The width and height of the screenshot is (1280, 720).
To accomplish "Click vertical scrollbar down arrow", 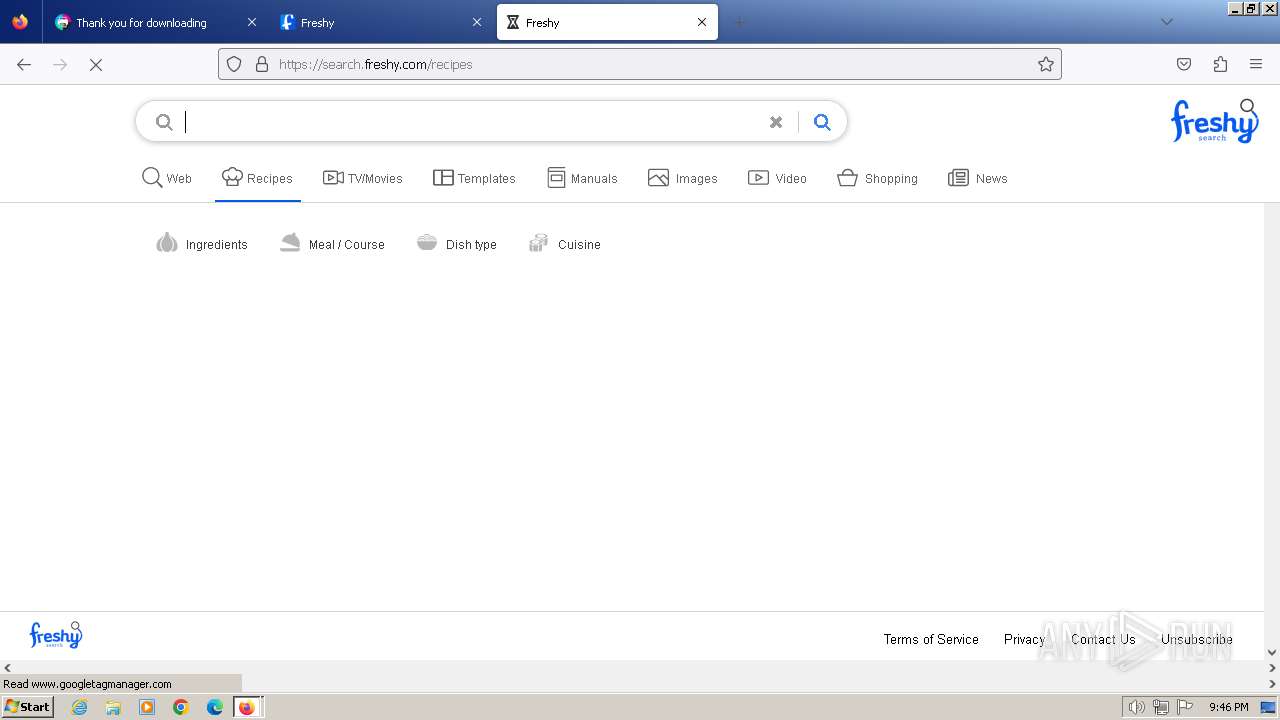I will tap(1272, 652).
